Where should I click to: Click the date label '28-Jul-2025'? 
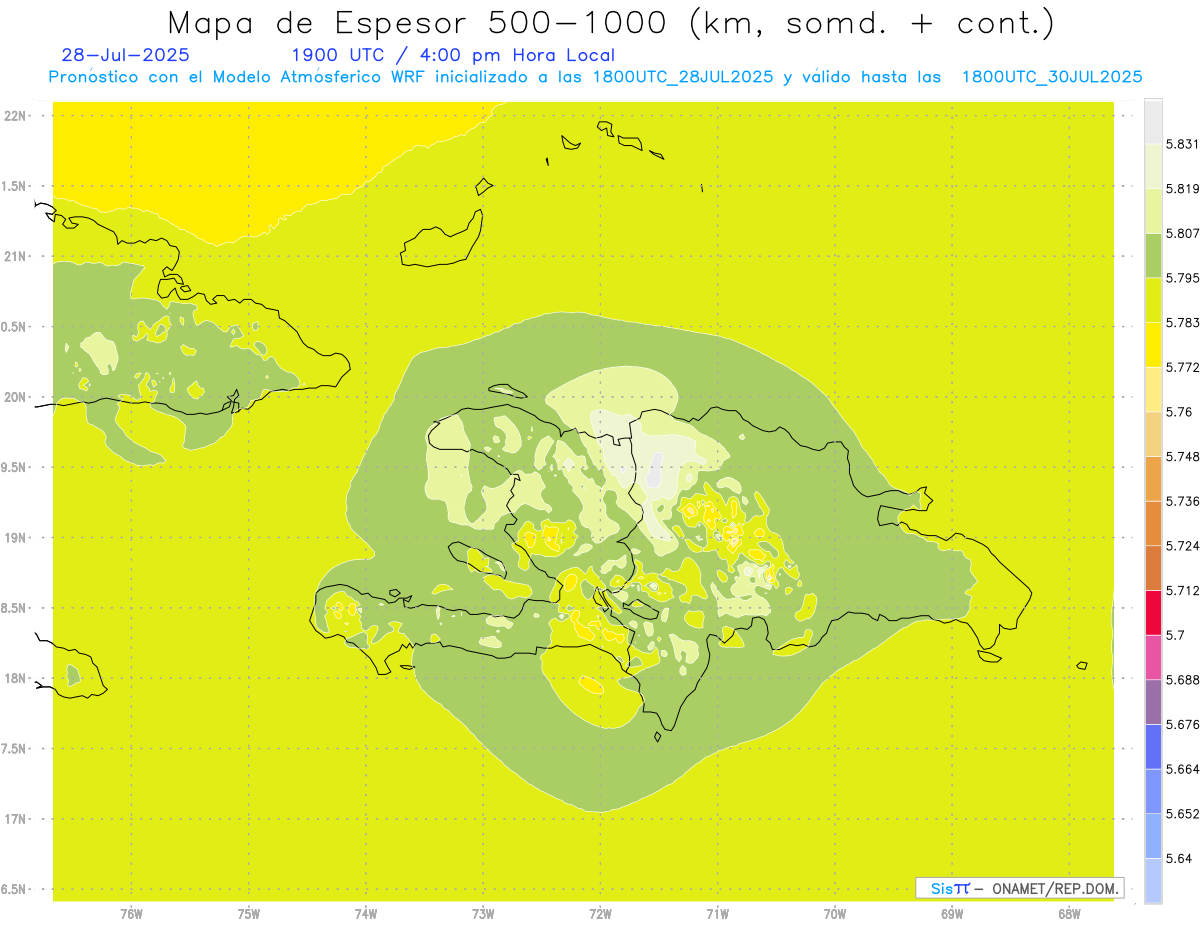125,56
